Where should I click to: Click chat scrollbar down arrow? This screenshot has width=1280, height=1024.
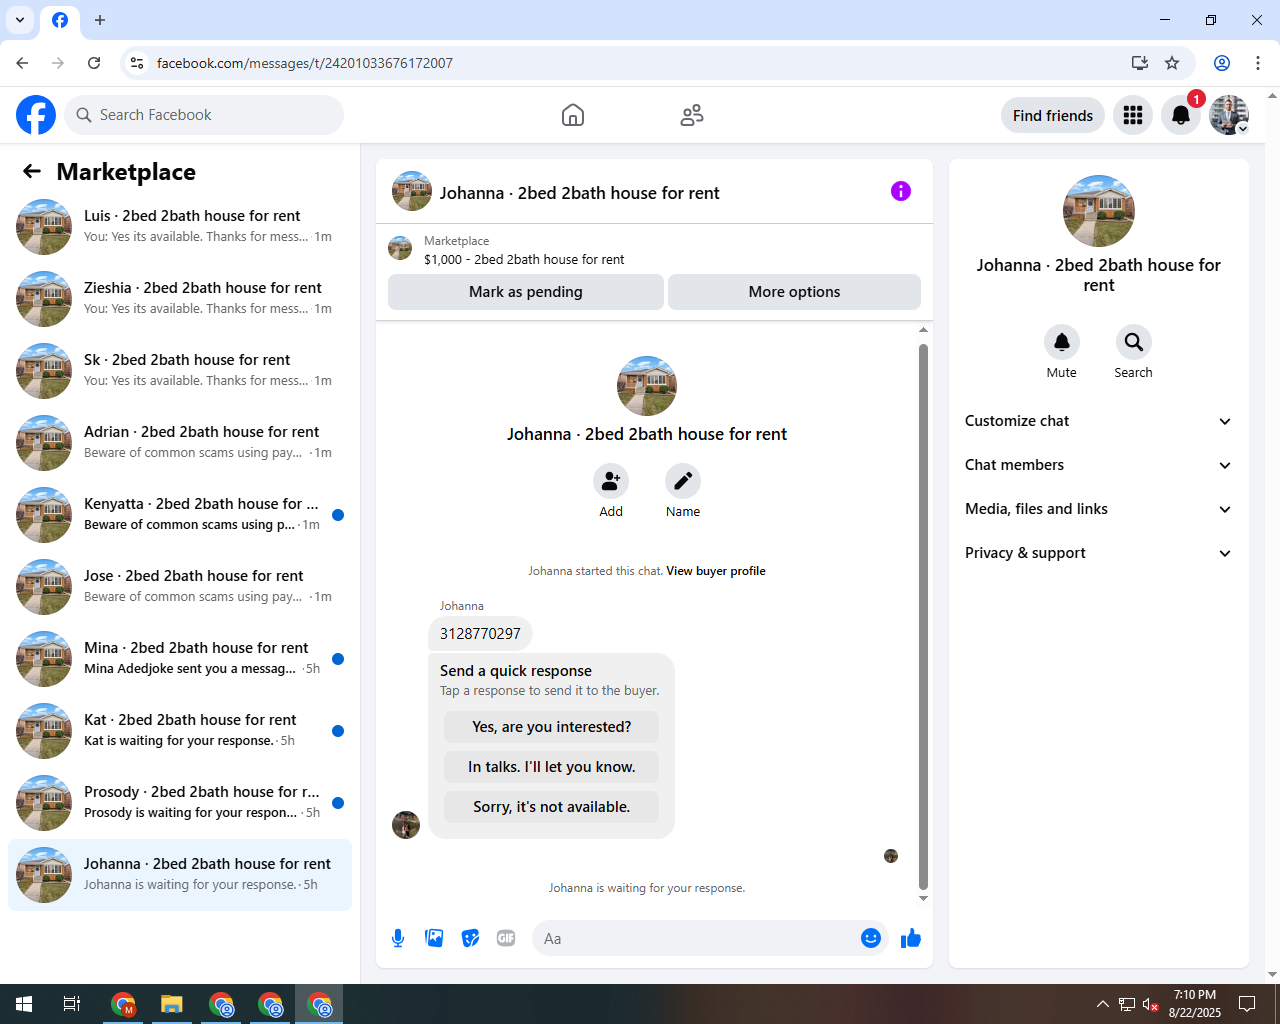[x=923, y=898]
